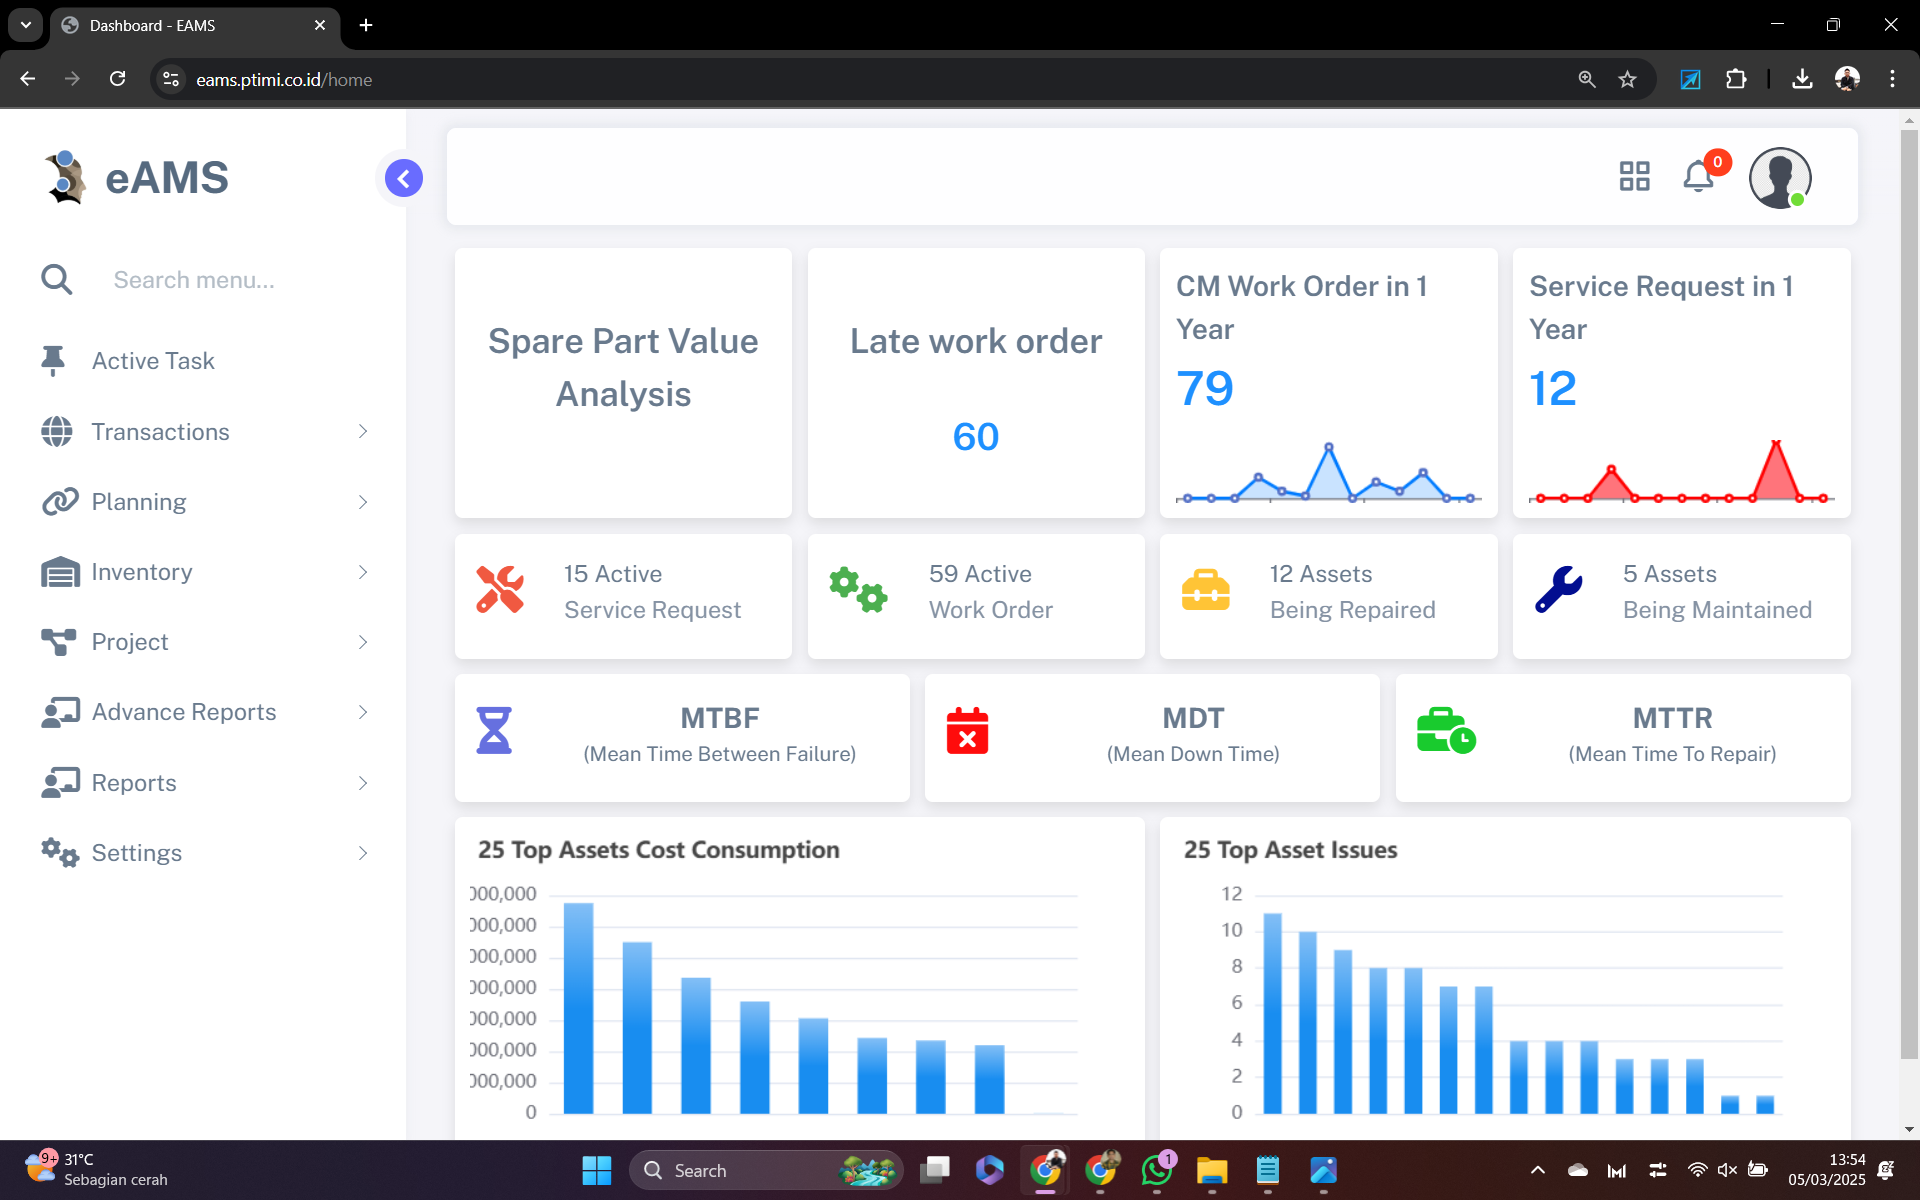Click the MTTR green briefcase clock icon
Image resolution: width=1920 pixels, height=1200 pixels.
click(x=1445, y=731)
